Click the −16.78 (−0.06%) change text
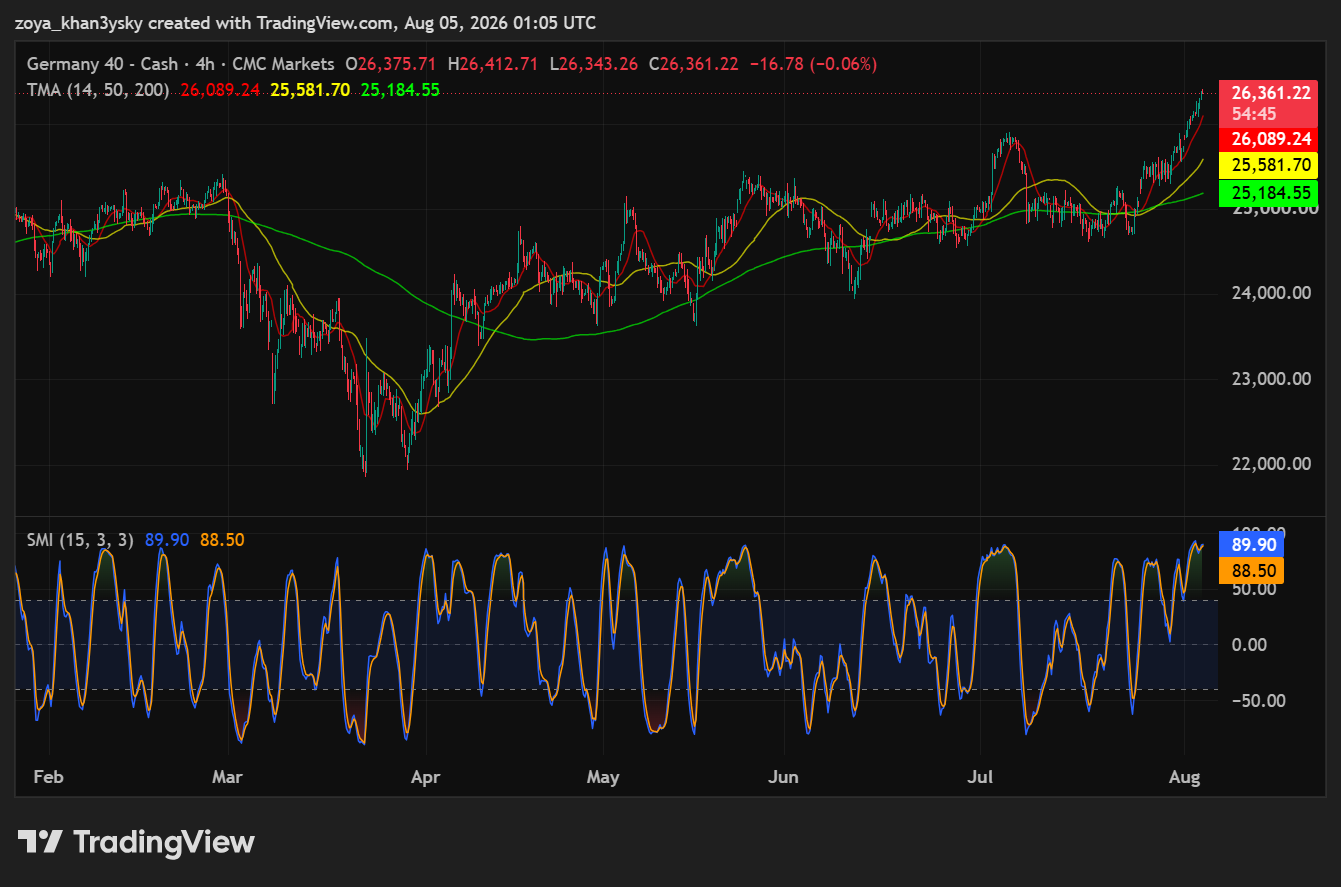1341x887 pixels. pos(813,64)
